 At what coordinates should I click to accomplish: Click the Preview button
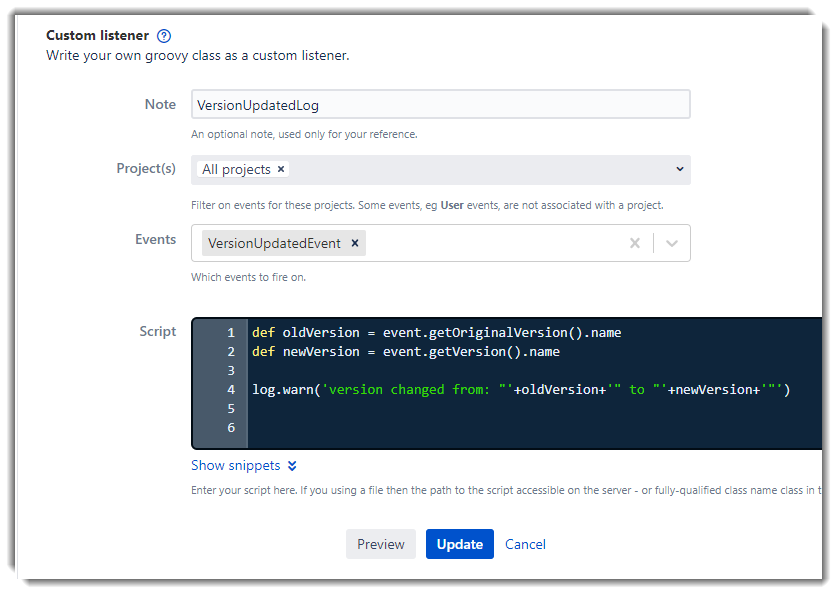pos(381,544)
